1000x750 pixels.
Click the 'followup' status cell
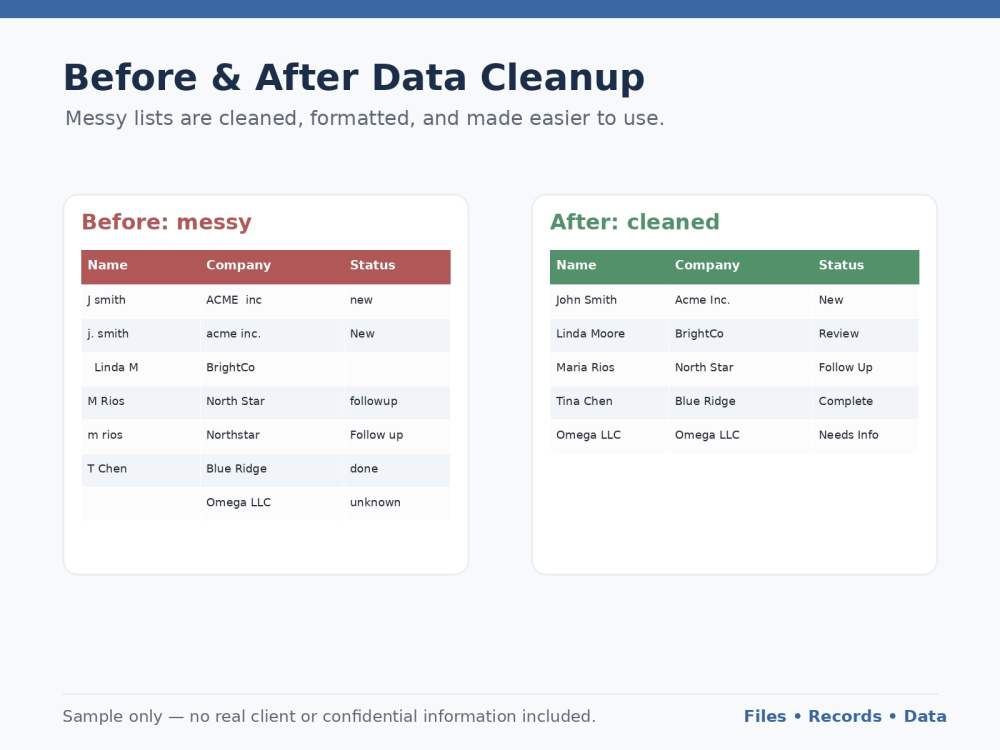[397, 402]
